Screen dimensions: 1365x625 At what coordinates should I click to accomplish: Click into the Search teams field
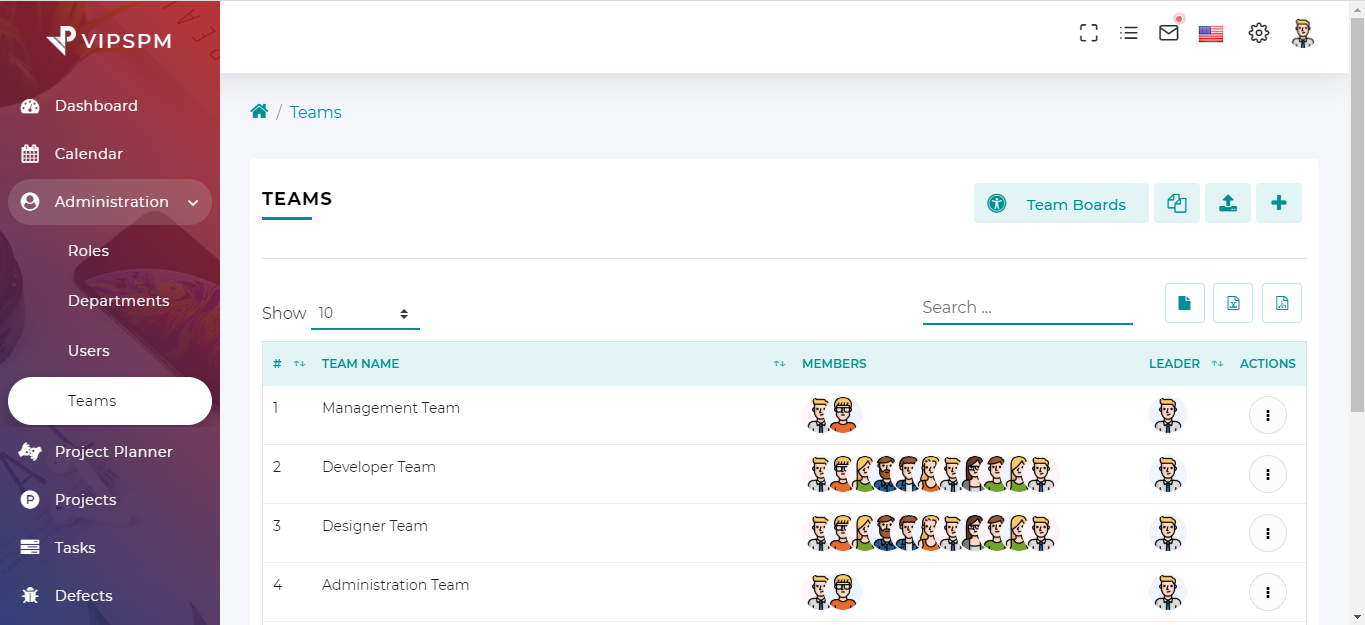coord(1027,308)
